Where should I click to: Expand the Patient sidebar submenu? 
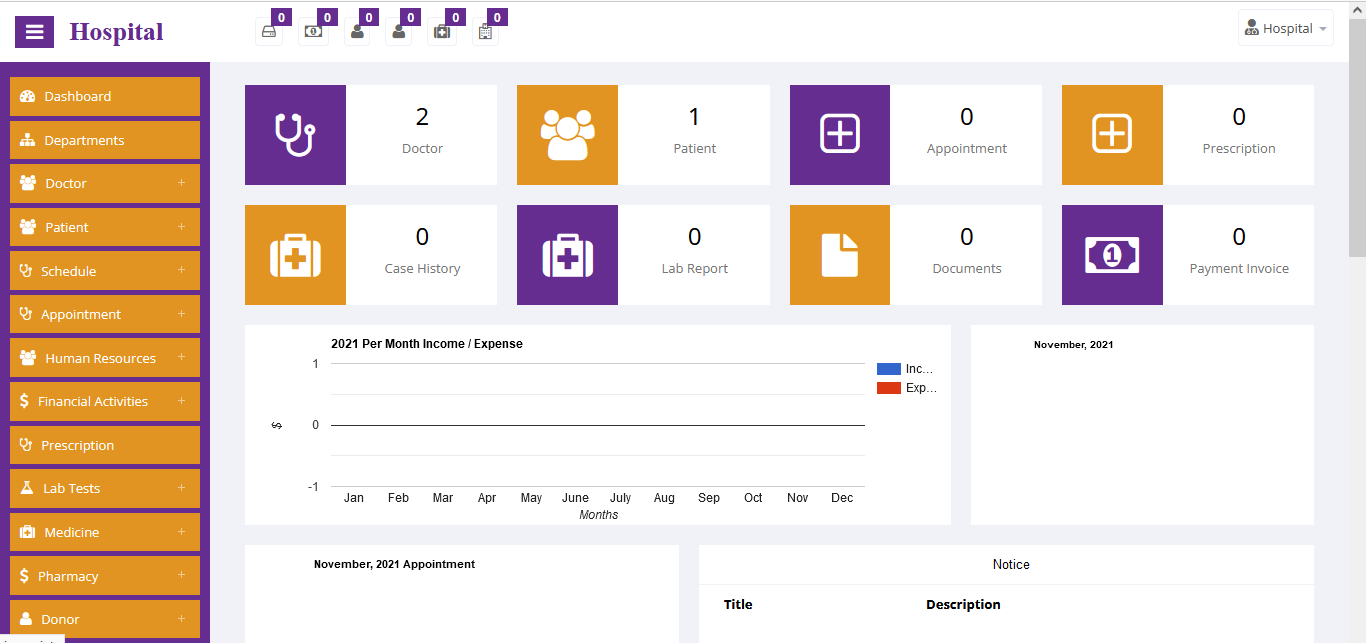(x=181, y=227)
